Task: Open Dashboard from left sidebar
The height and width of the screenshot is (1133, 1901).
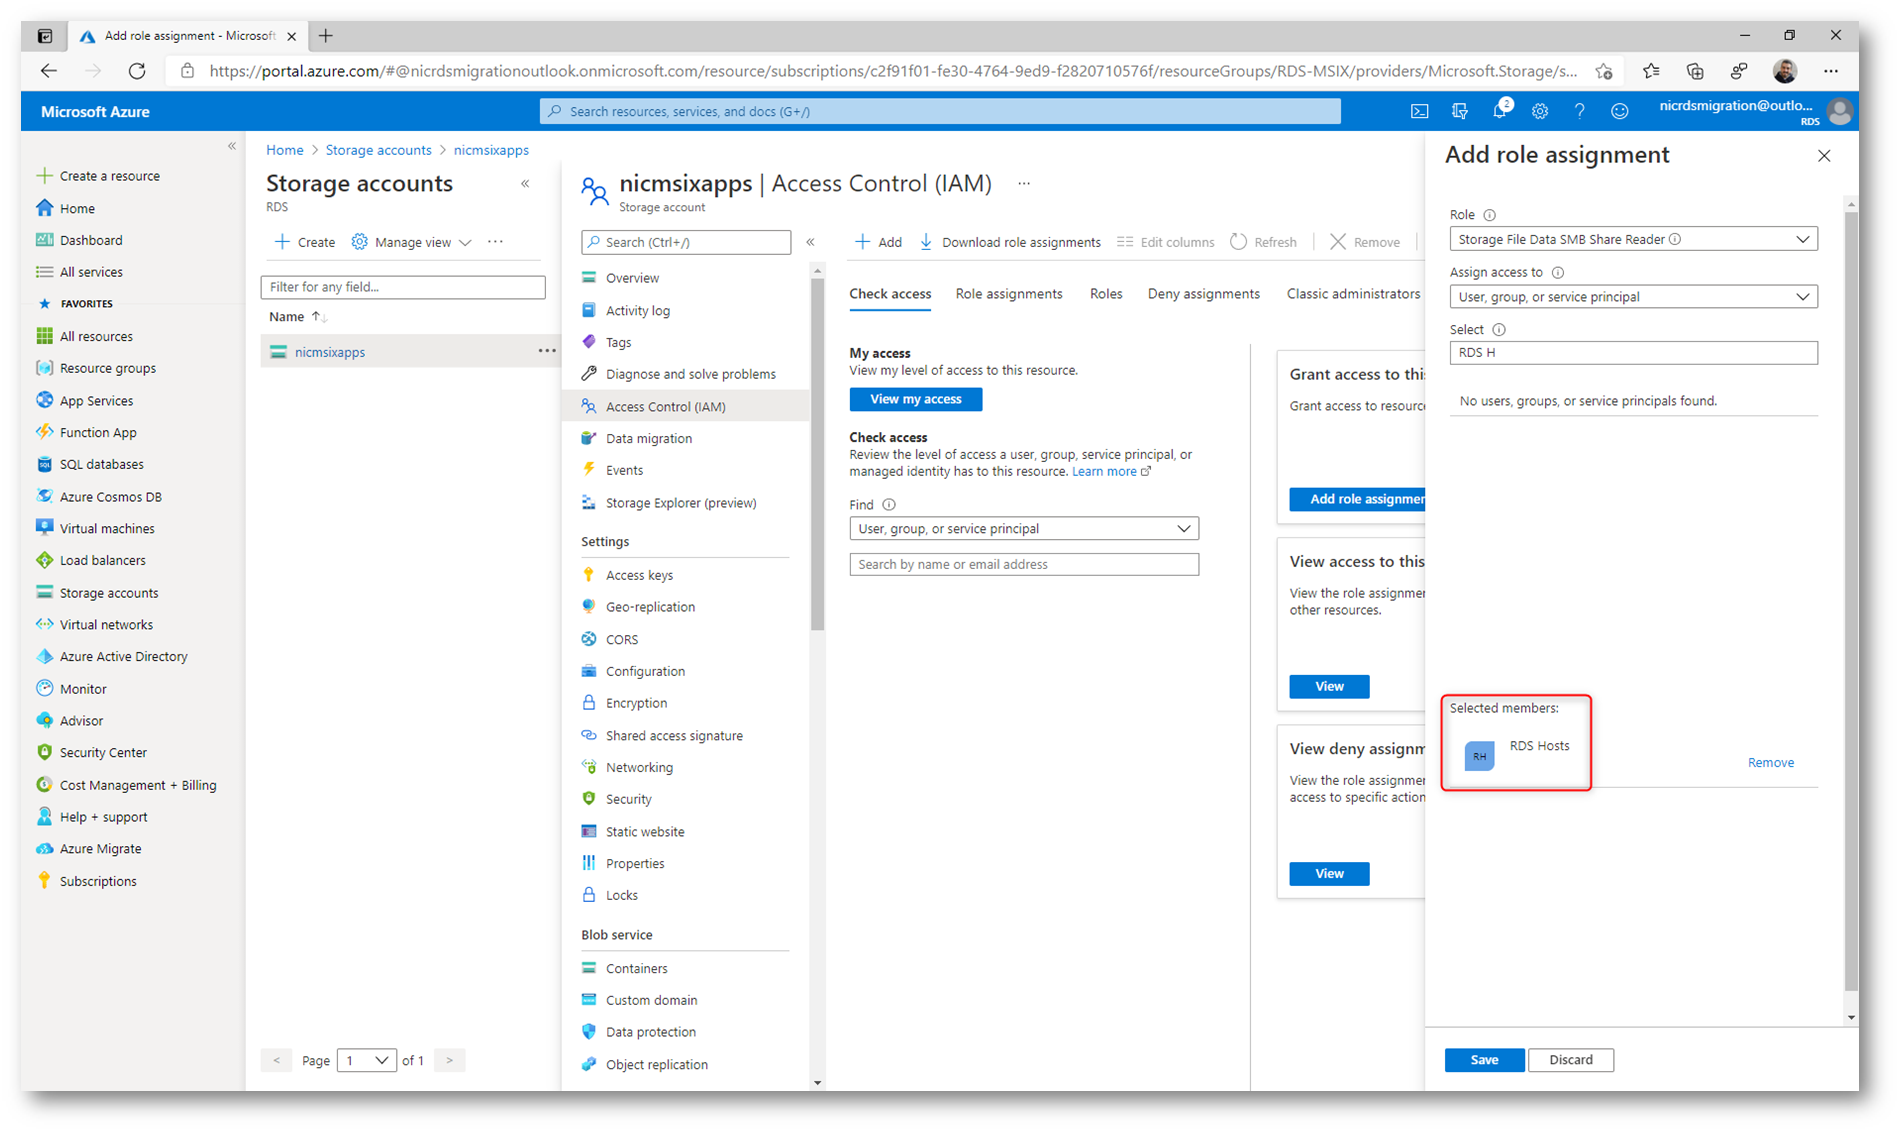Action: pos(80,240)
